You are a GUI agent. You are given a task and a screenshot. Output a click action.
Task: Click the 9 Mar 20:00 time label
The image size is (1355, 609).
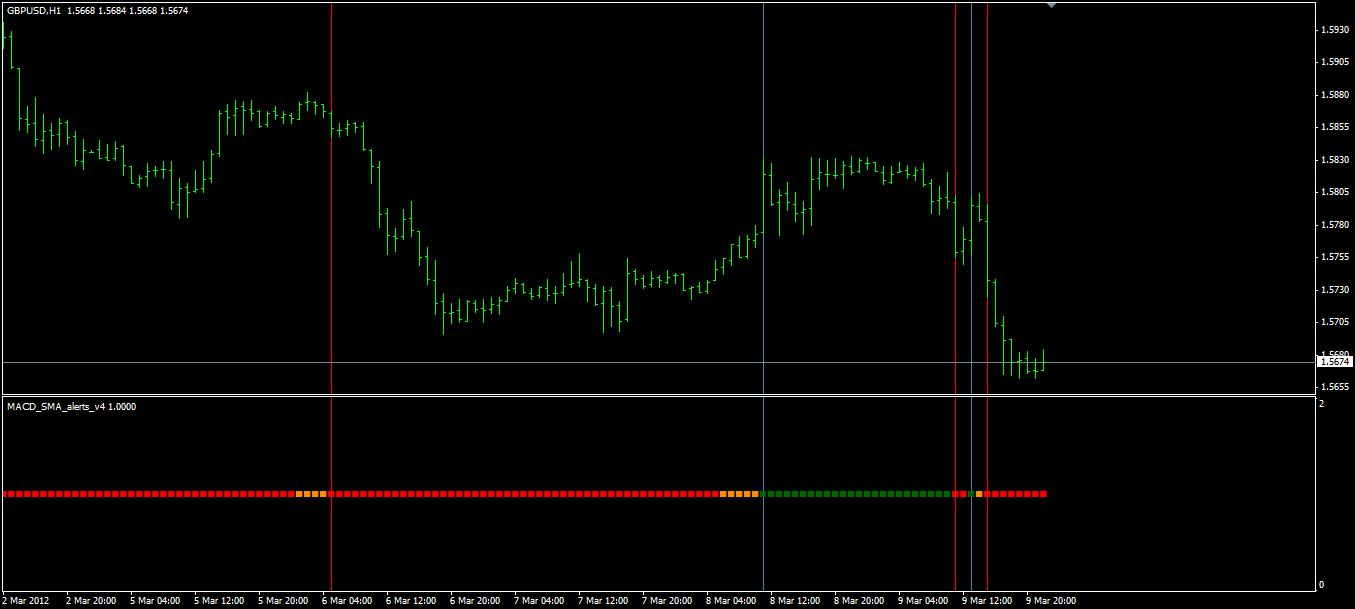[1051, 601]
